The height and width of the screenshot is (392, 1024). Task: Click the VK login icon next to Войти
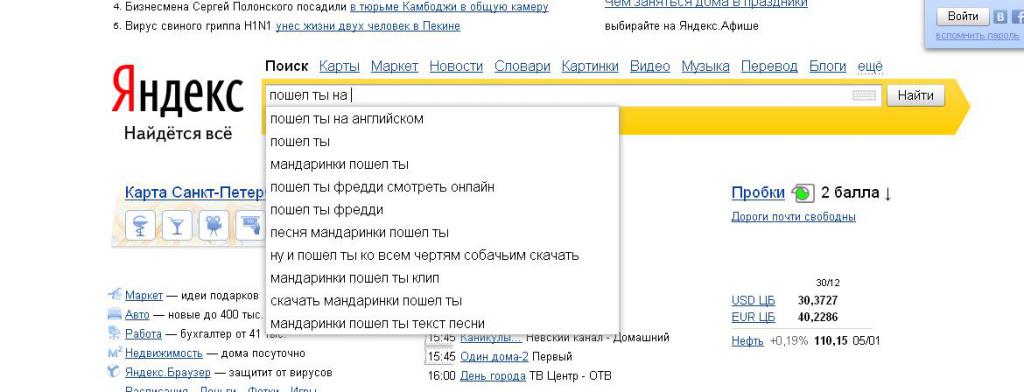coord(1000,17)
